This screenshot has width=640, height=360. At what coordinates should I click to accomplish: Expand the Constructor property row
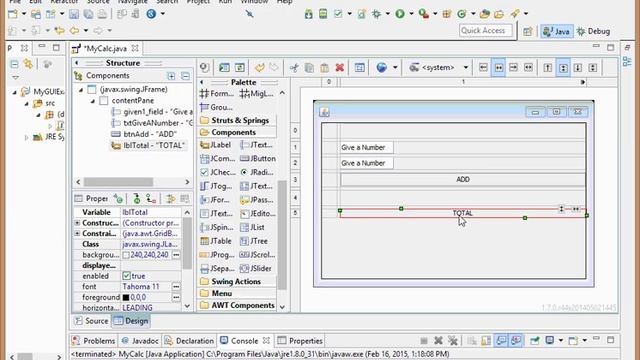[77, 223]
